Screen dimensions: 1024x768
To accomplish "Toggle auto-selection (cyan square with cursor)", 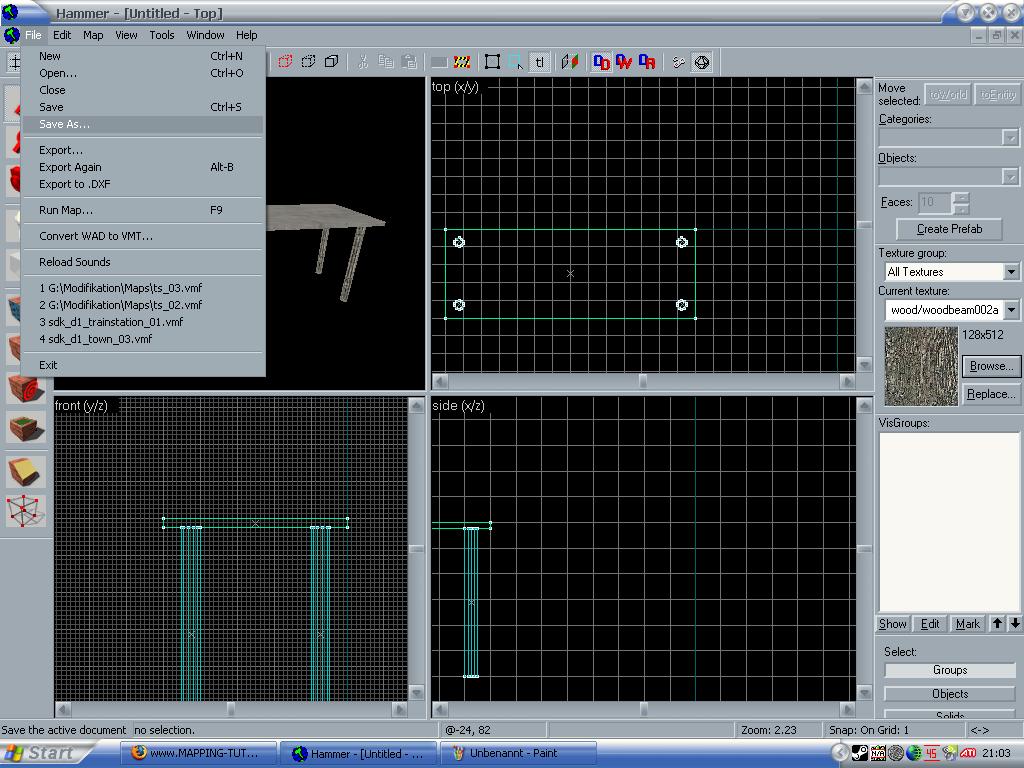I will point(515,62).
